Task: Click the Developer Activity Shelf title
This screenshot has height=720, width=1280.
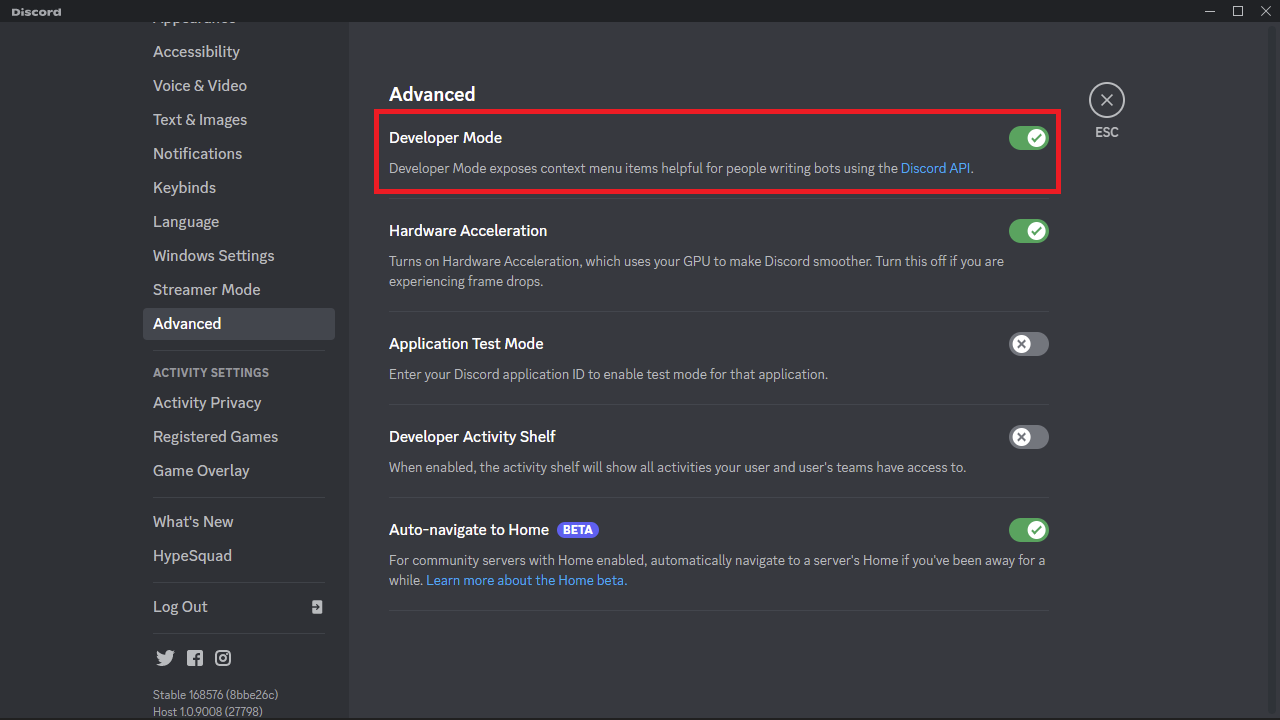Action: click(x=472, y=437)
